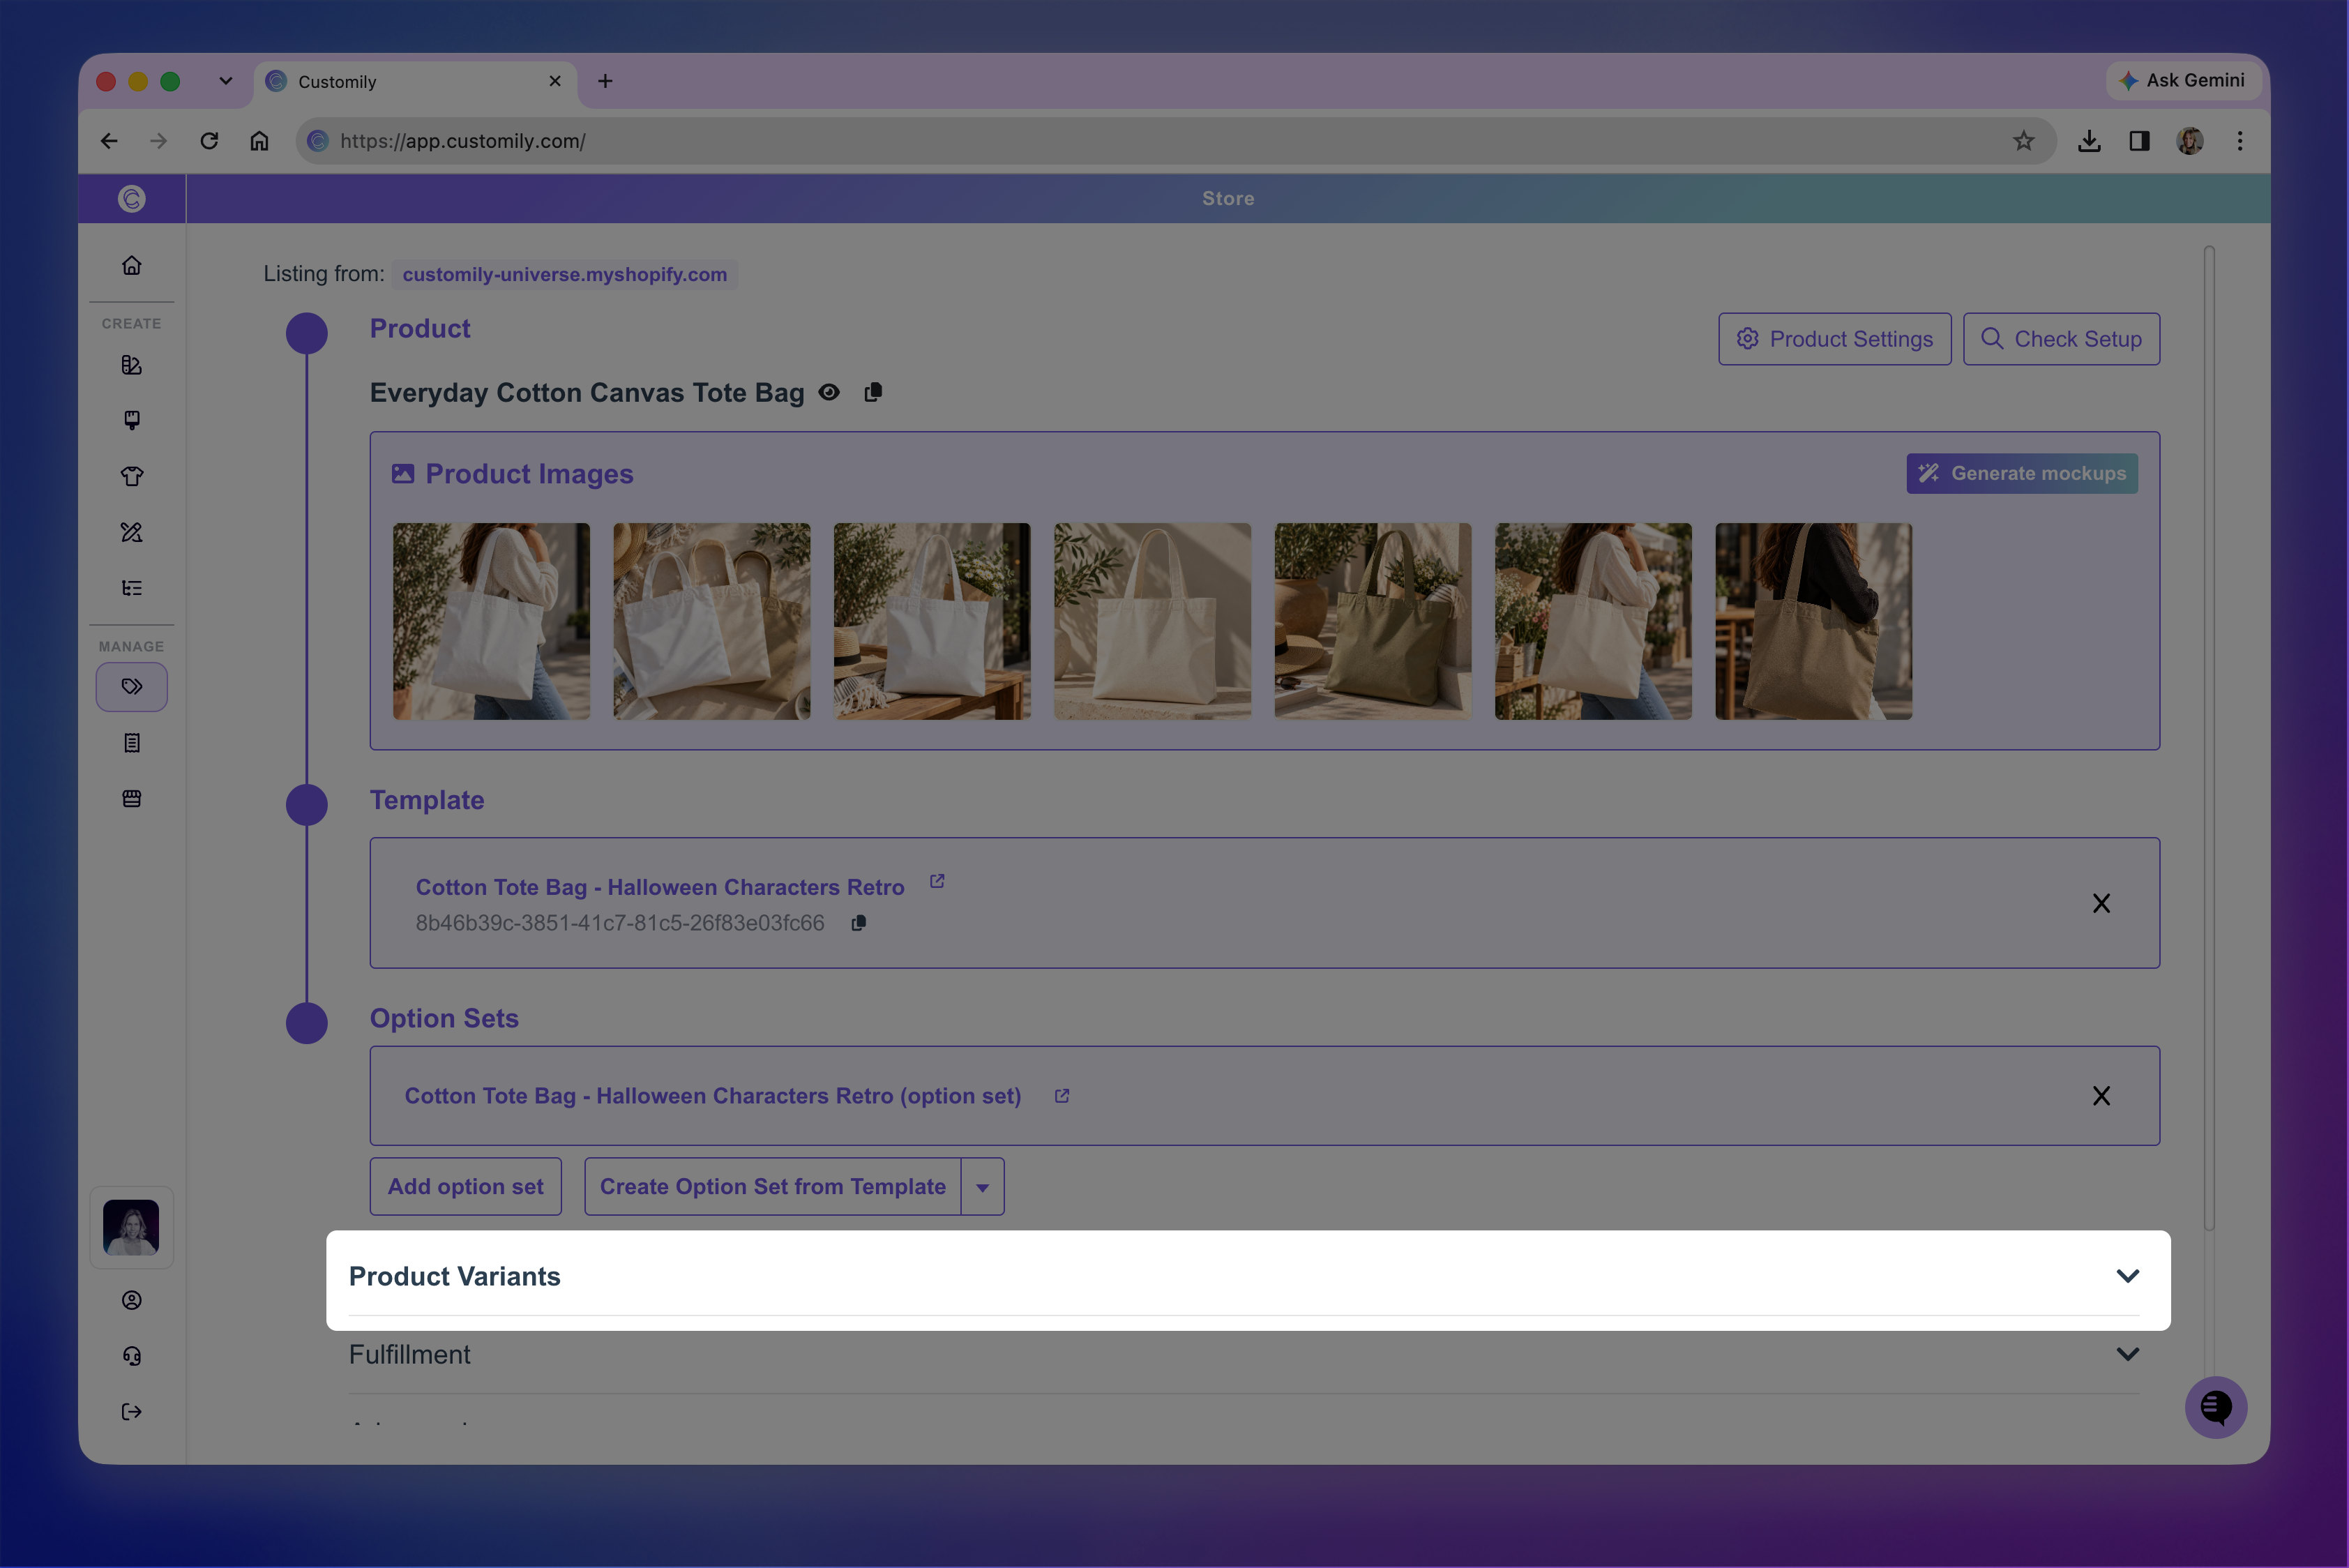The height and width of the screenshot is (1568, 2349).
Task: Open the chat widget bubble
Action: 2215,1407
